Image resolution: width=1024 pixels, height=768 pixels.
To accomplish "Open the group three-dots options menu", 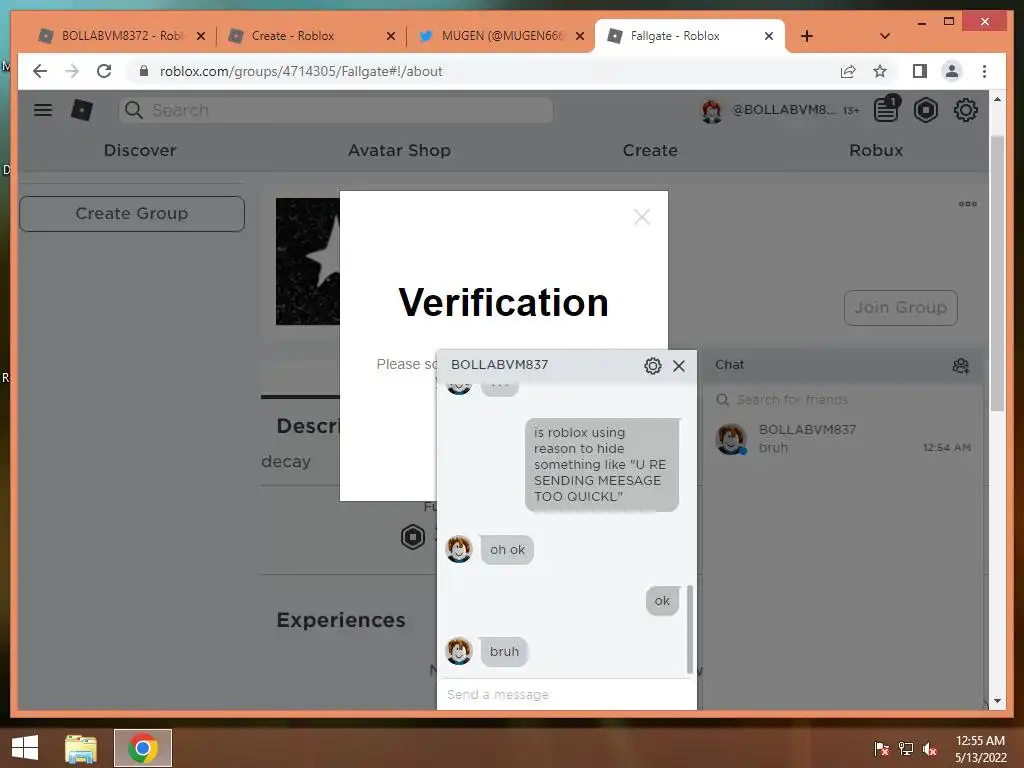I will [968, 204].
